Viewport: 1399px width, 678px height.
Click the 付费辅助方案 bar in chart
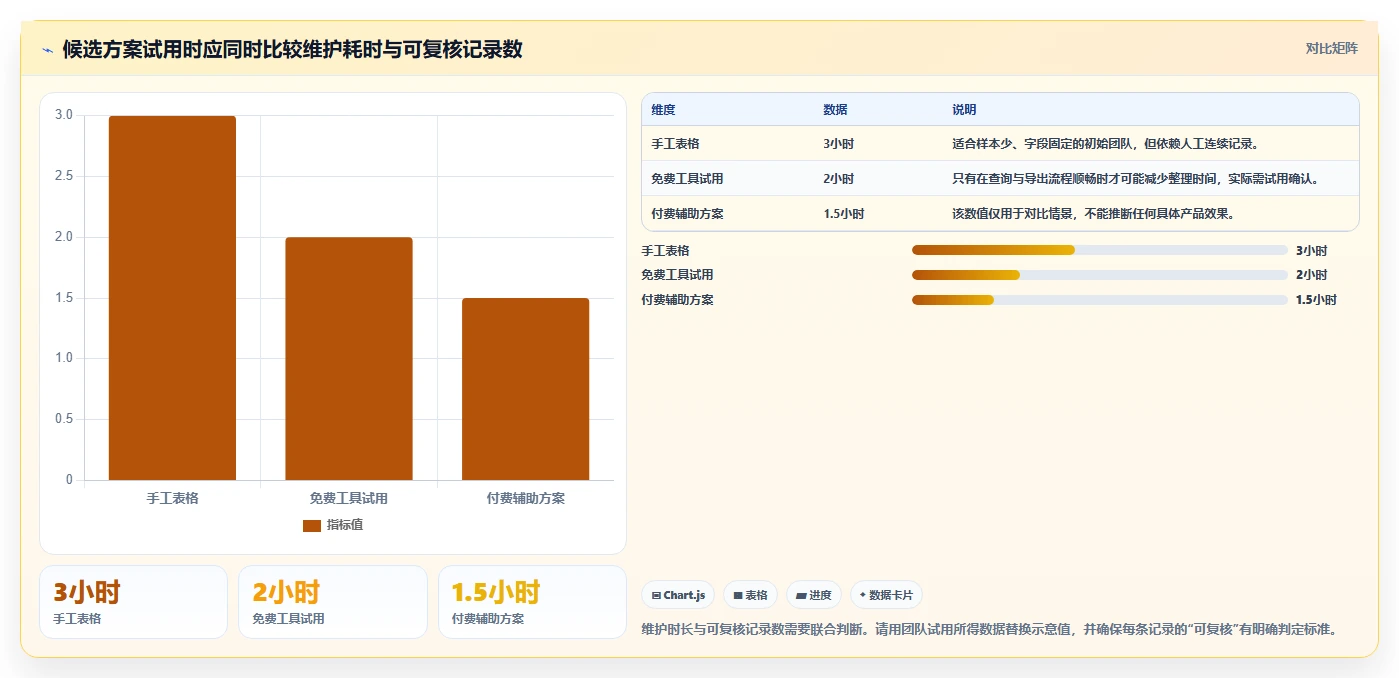point(525,389)
